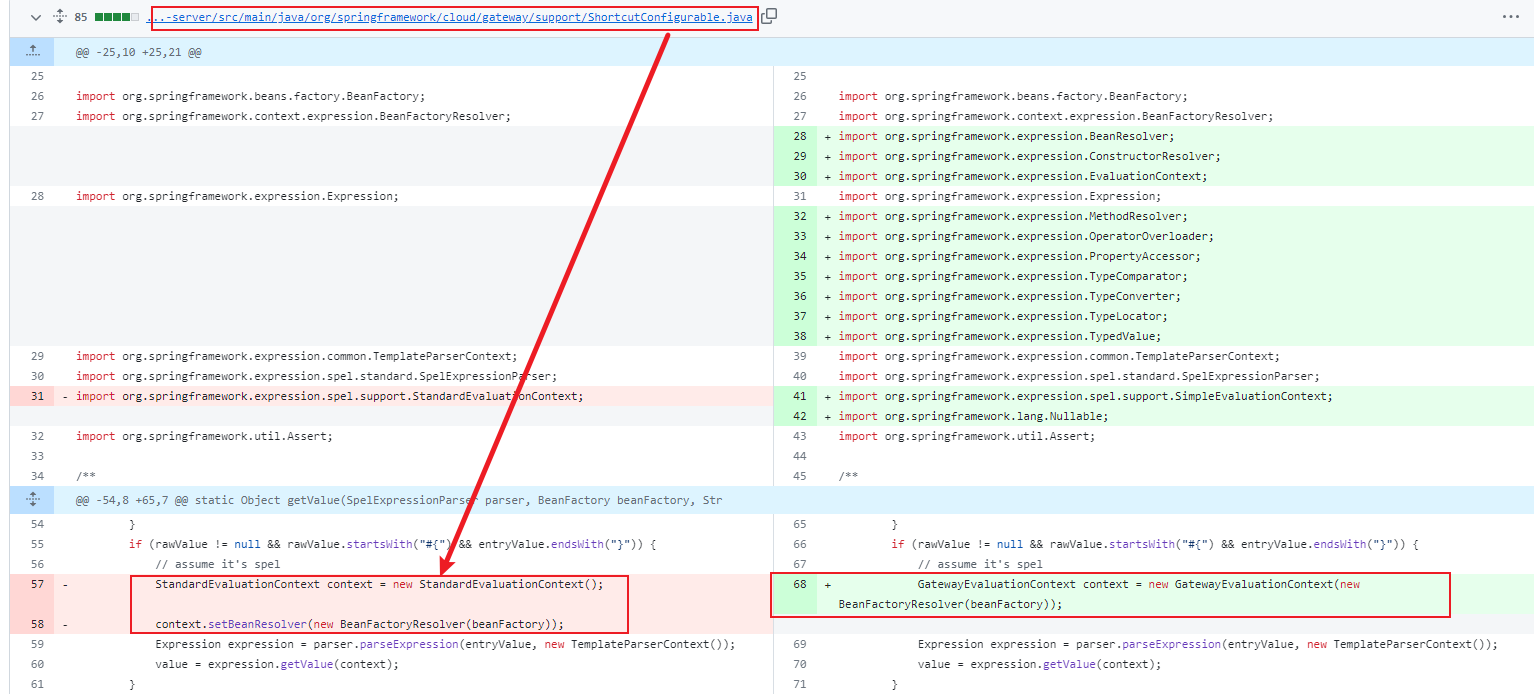Screen dimensions: 1534x694
Task: Expand all lines of the file diff
Action: coord(59,17)
